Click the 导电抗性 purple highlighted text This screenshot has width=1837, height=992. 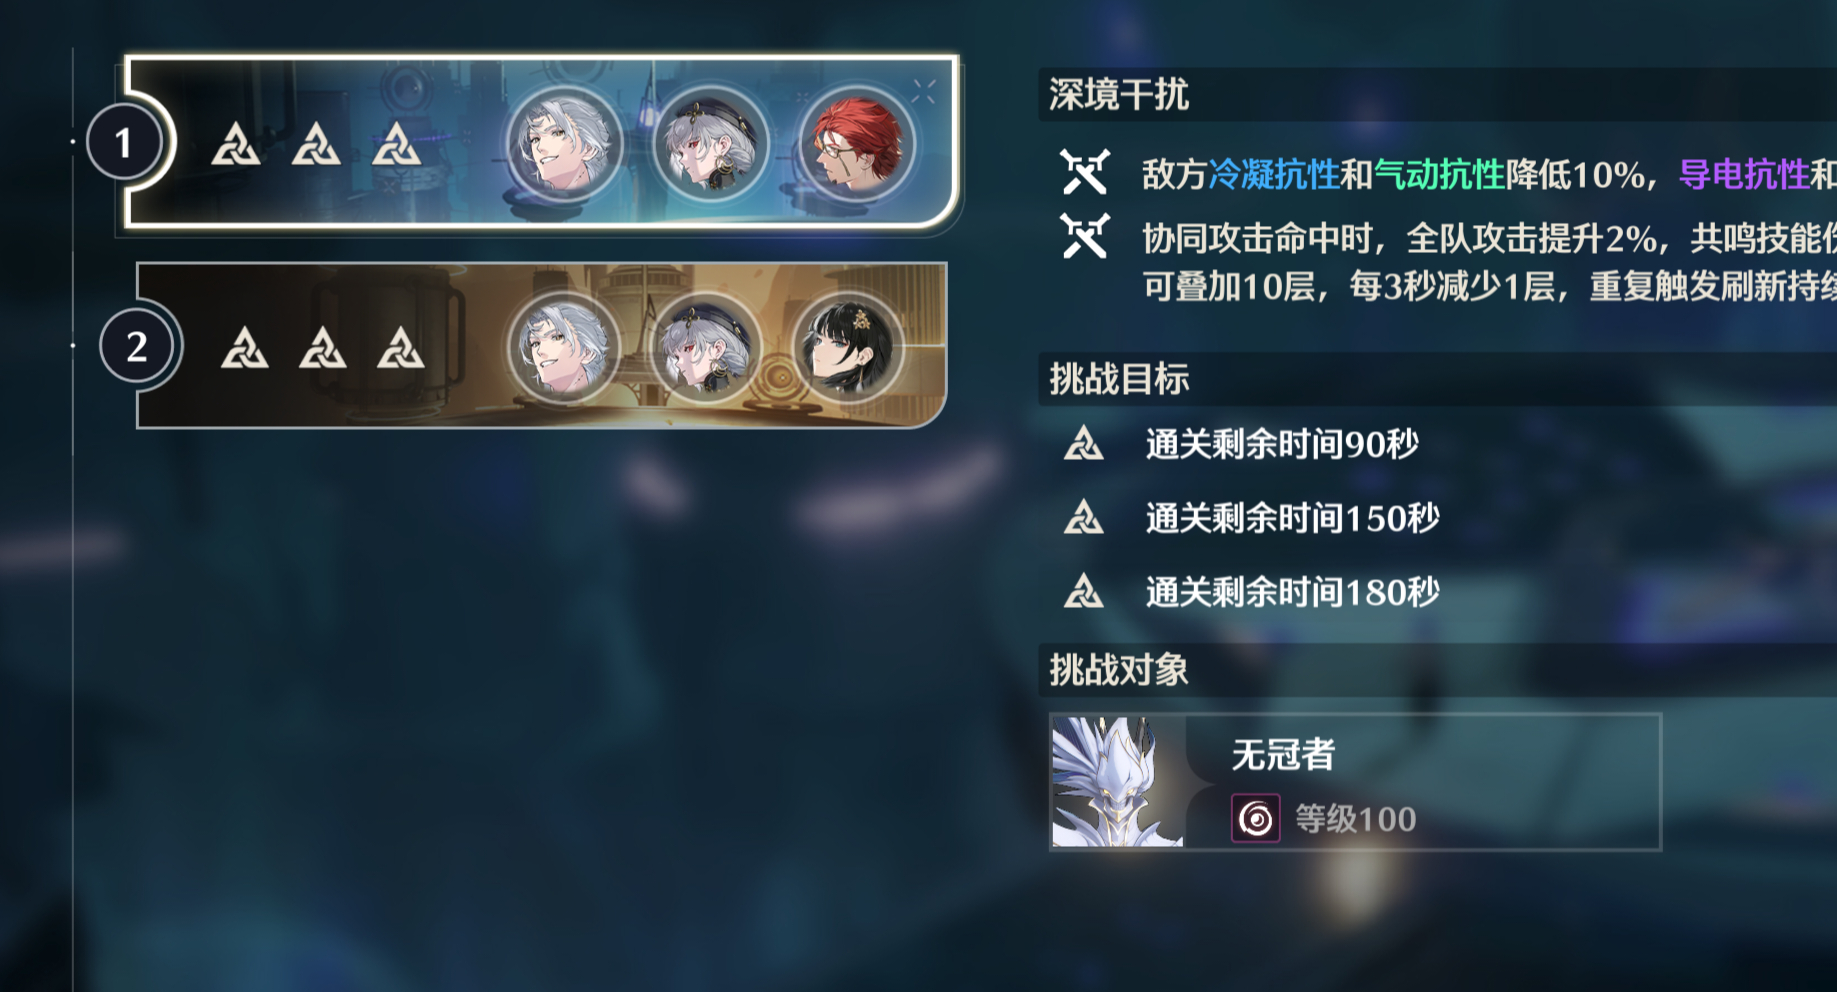1744,175
